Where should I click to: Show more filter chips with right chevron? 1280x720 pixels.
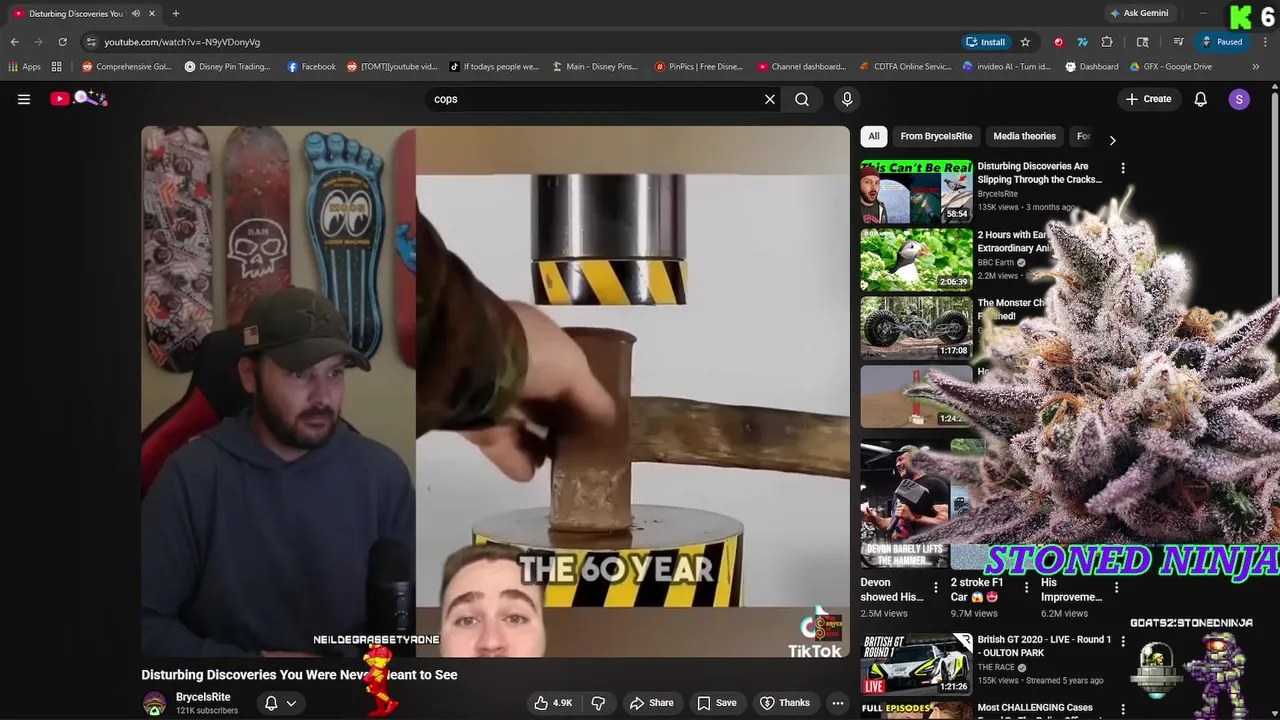click(1112, 140)
